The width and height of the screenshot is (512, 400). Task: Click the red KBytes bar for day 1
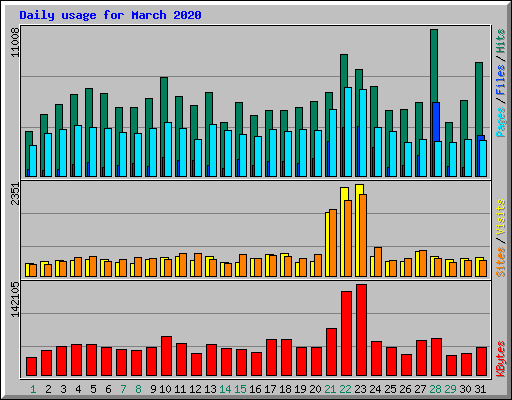click(31, 367)
